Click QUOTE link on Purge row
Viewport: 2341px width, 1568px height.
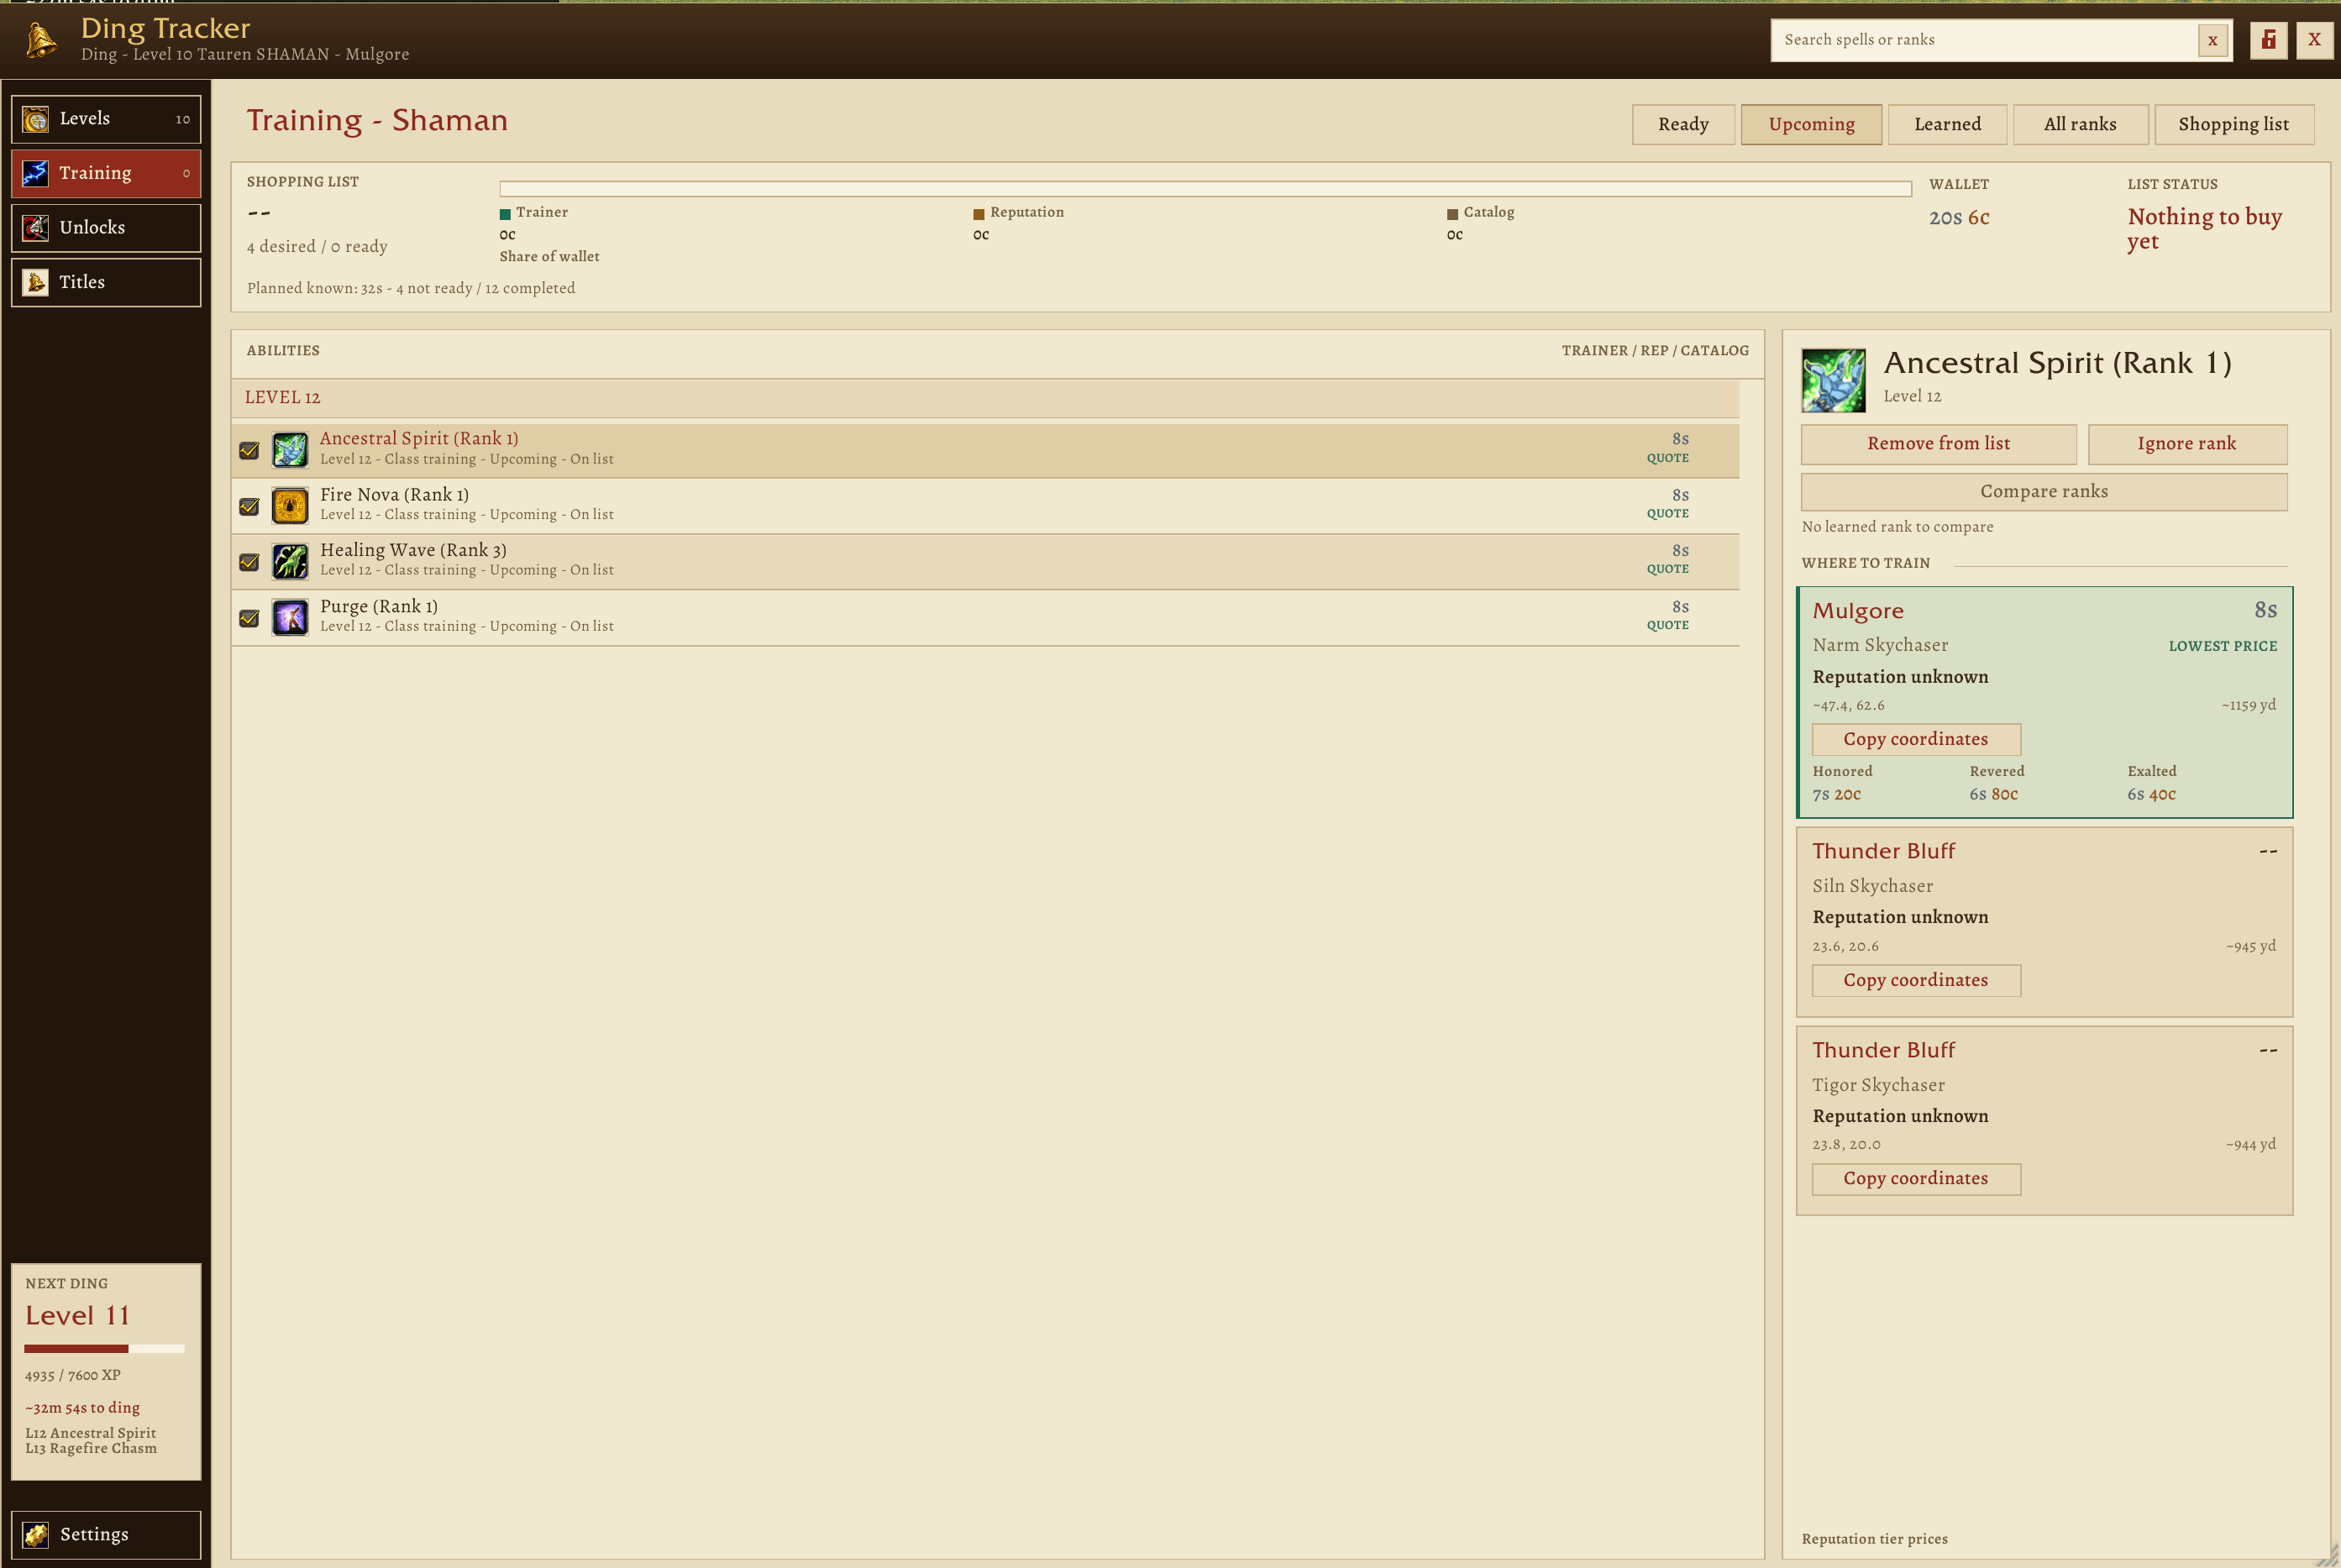1667,626
